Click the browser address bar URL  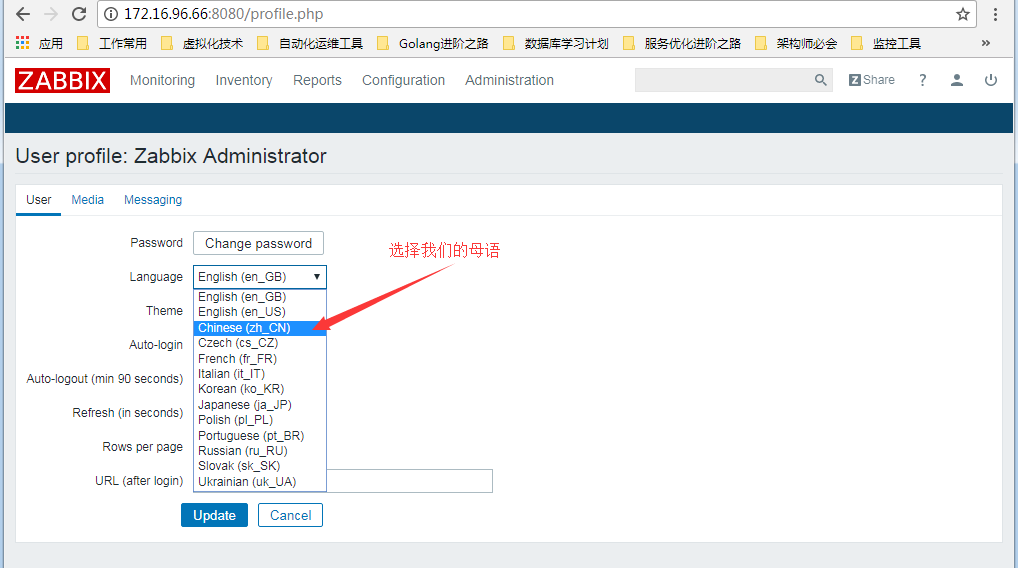coord(223,14)
